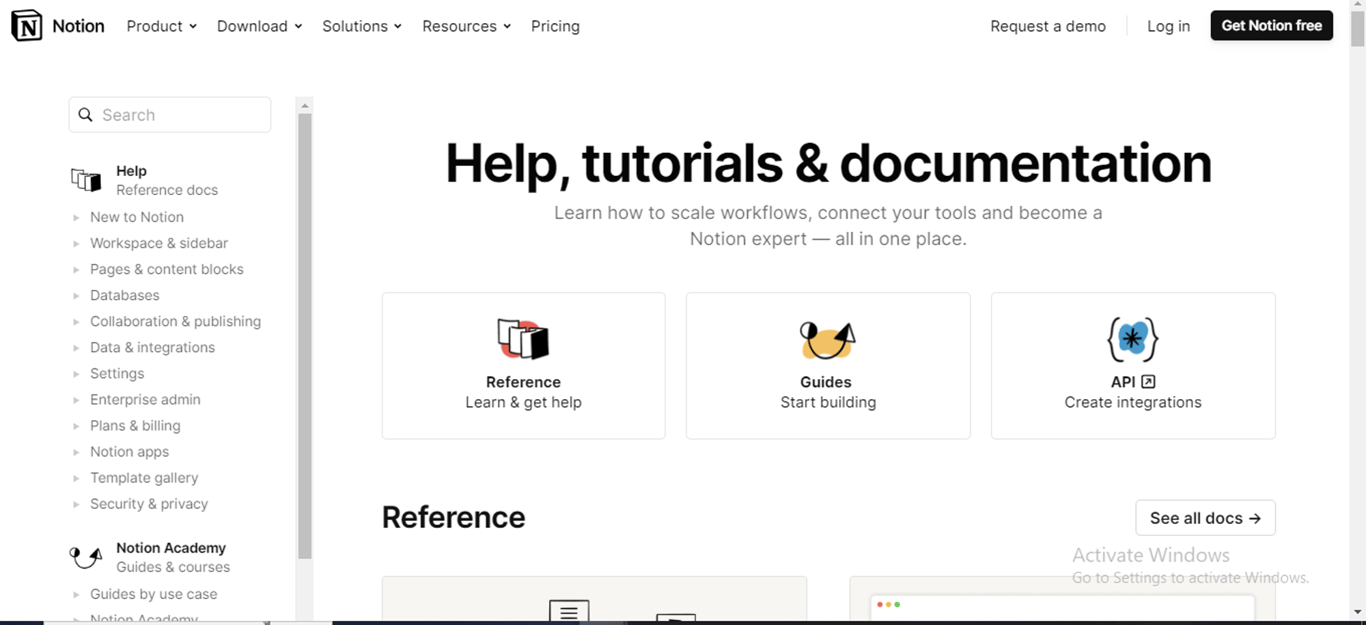
Task: Click Start building text
Action: (828, 402)
